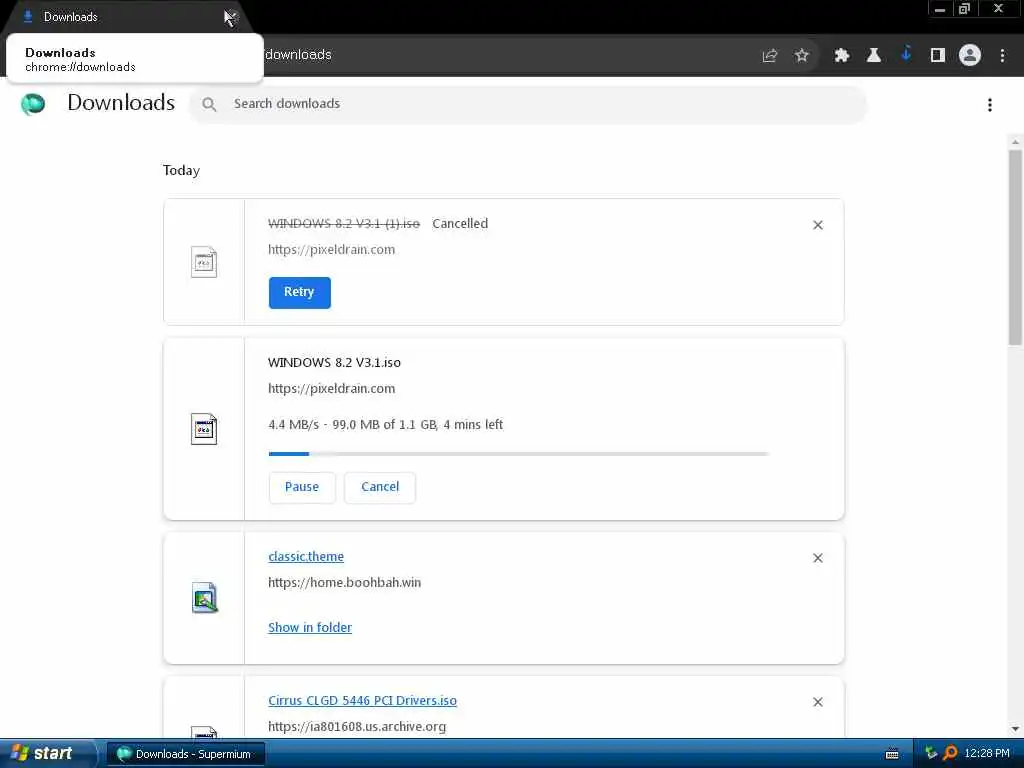Remove the cancelled WINDOWS 8.2 V3.1 (1).iso entry
Screen dimensions: 1024x768
(x=818, y=225)
